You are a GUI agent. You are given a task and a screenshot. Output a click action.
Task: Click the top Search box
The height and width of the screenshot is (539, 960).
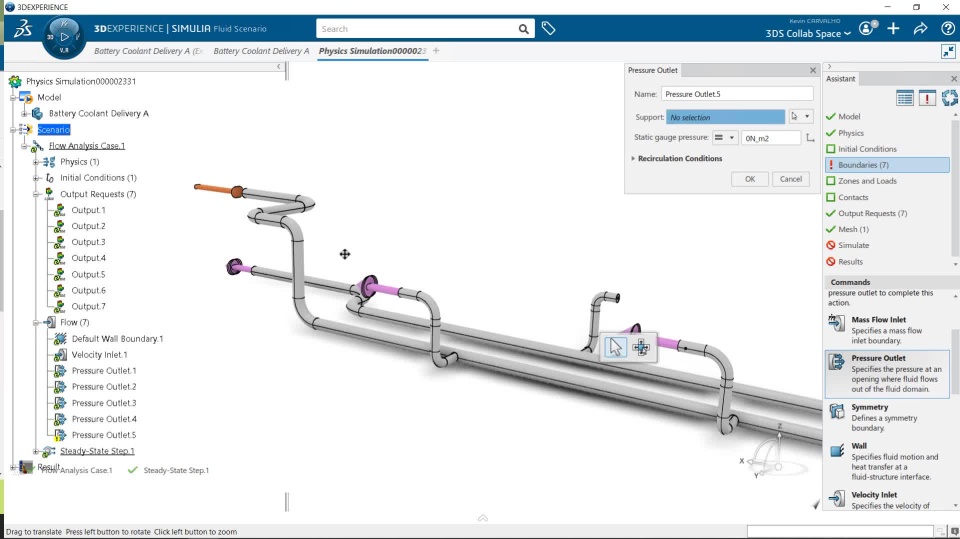click(x=416, y=29)
